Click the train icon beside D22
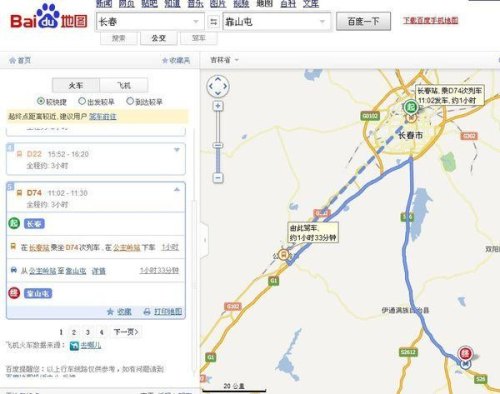The height and width of the screenshot is (394, 500). coord(19,154)
